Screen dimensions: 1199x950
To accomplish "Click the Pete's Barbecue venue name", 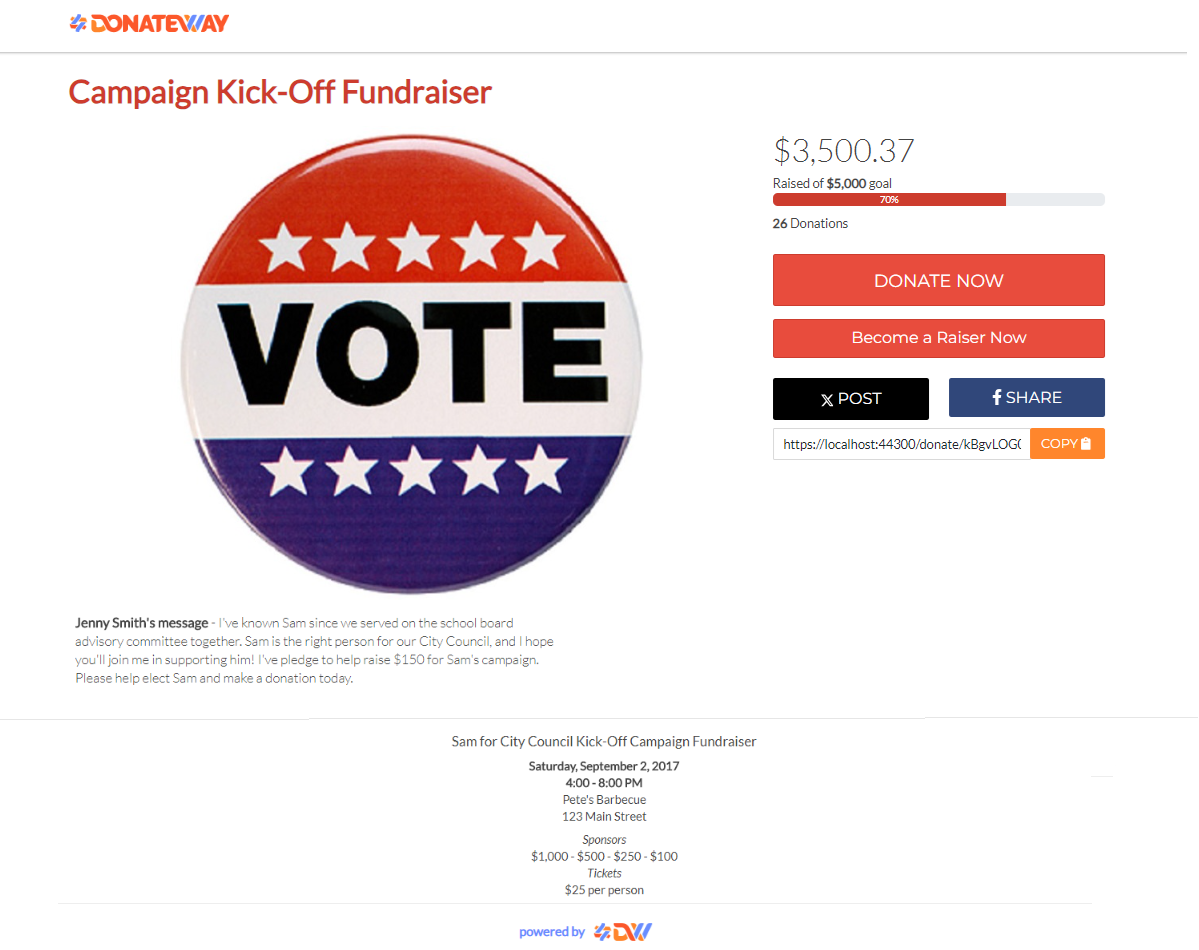I will [x=604, y=800].
